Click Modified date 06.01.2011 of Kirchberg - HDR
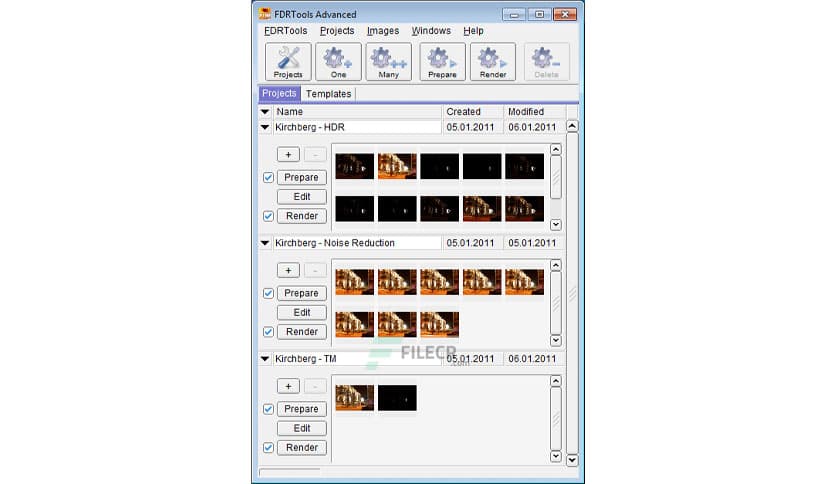This screenshot has height=484, width=836. tap(532, 127)
